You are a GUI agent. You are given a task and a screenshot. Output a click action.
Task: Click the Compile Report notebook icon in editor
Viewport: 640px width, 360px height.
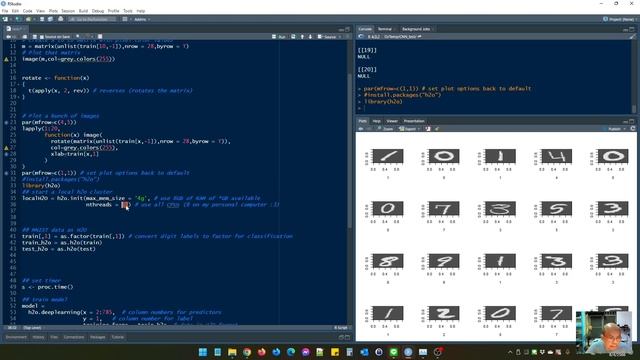(x=100, y=37)
